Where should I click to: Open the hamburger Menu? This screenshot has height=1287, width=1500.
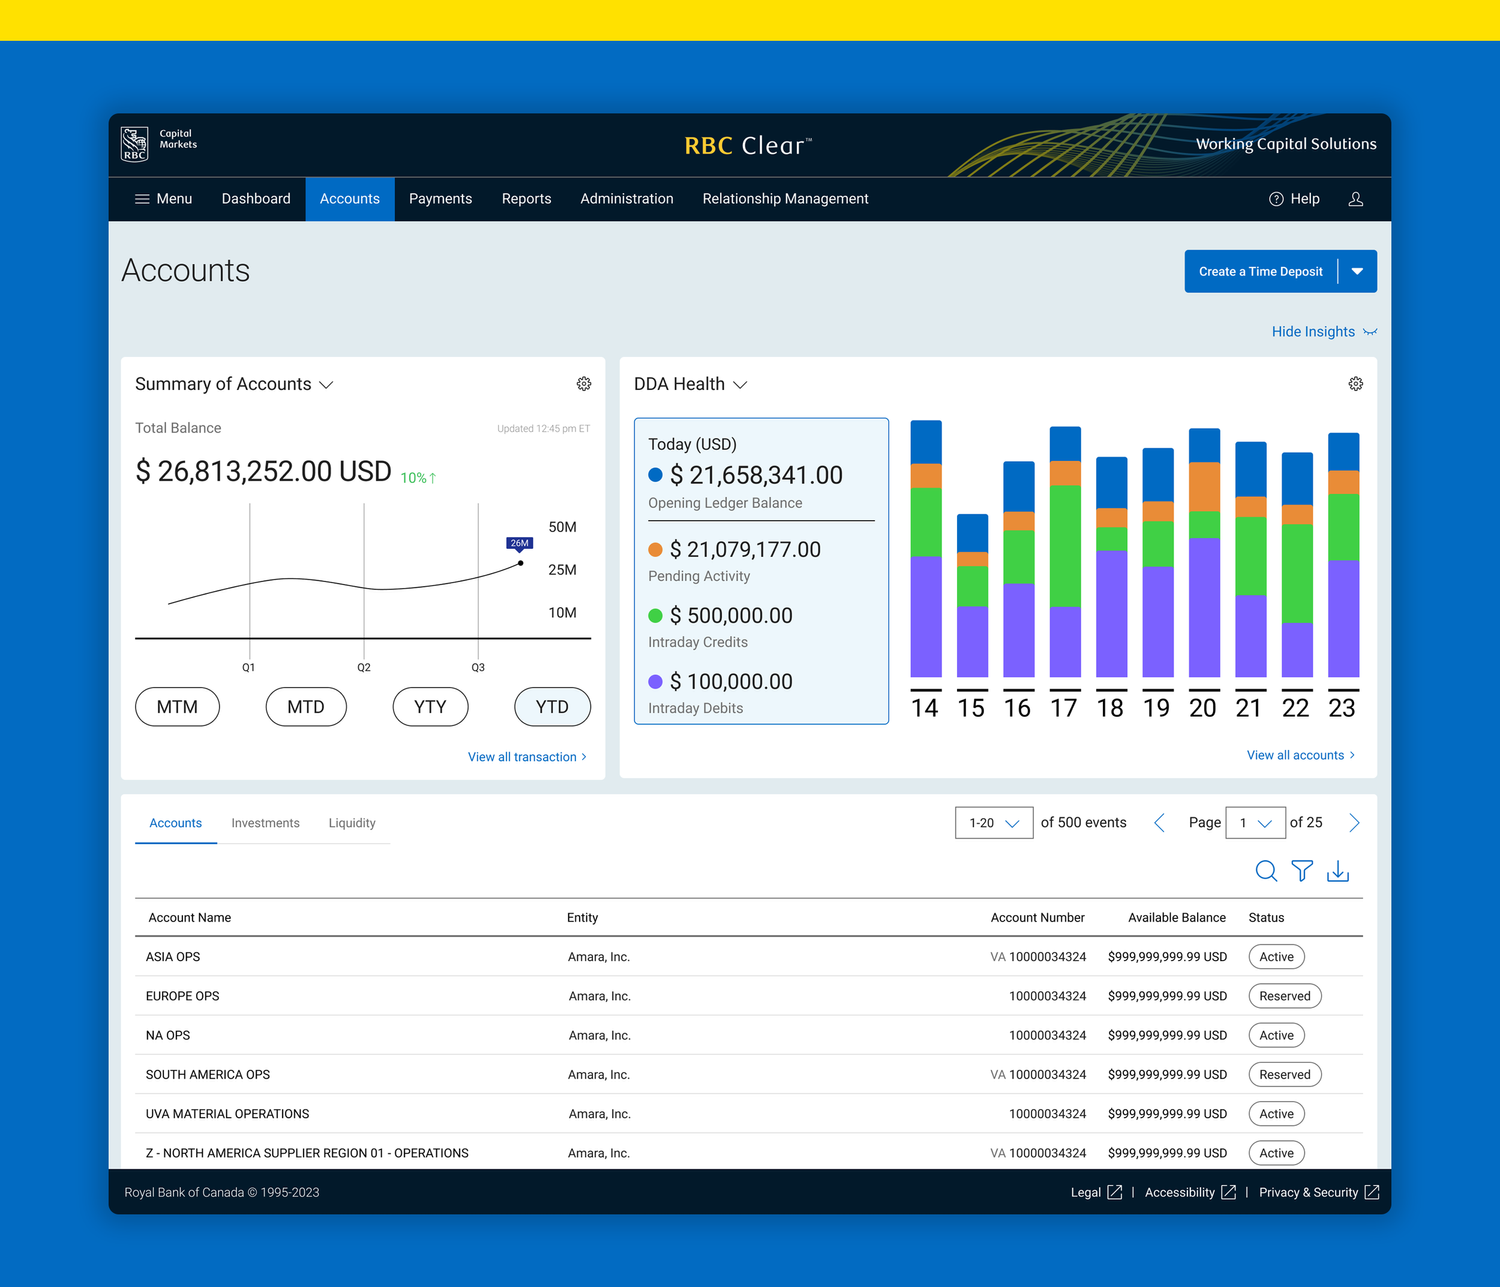163,199
